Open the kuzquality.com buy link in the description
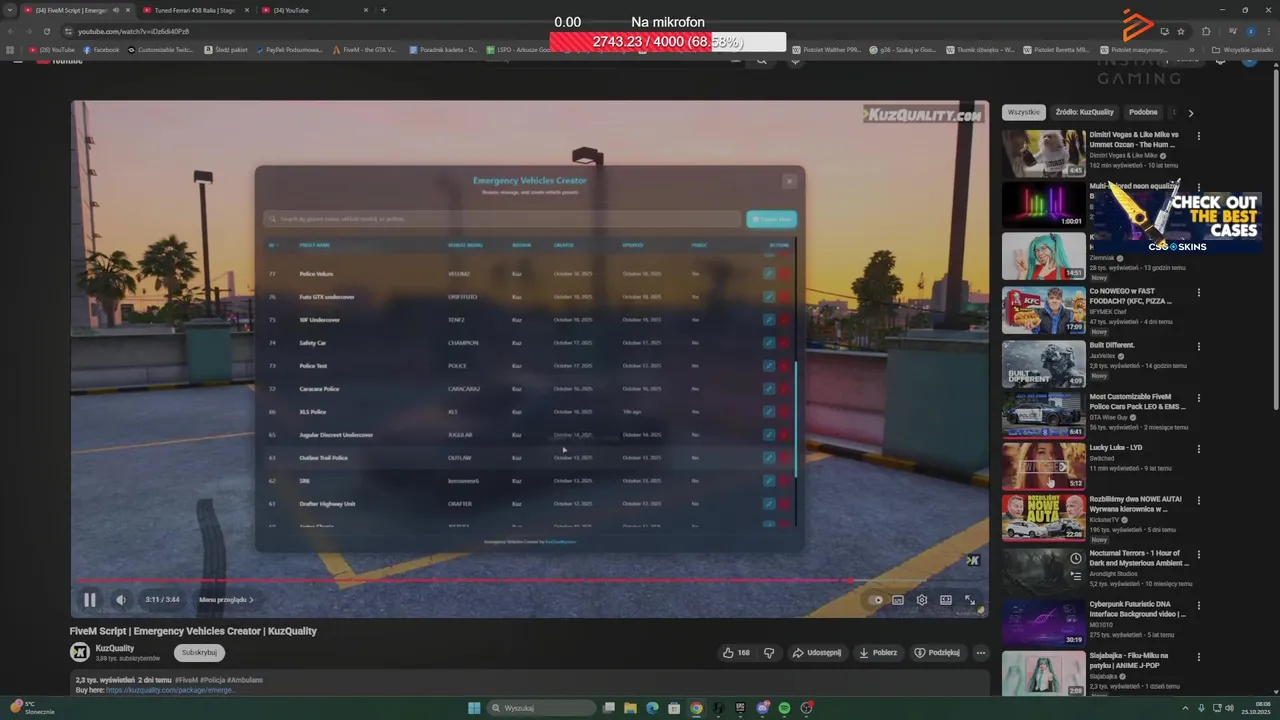Screen dimensions: 1280x720 (171, 690)
